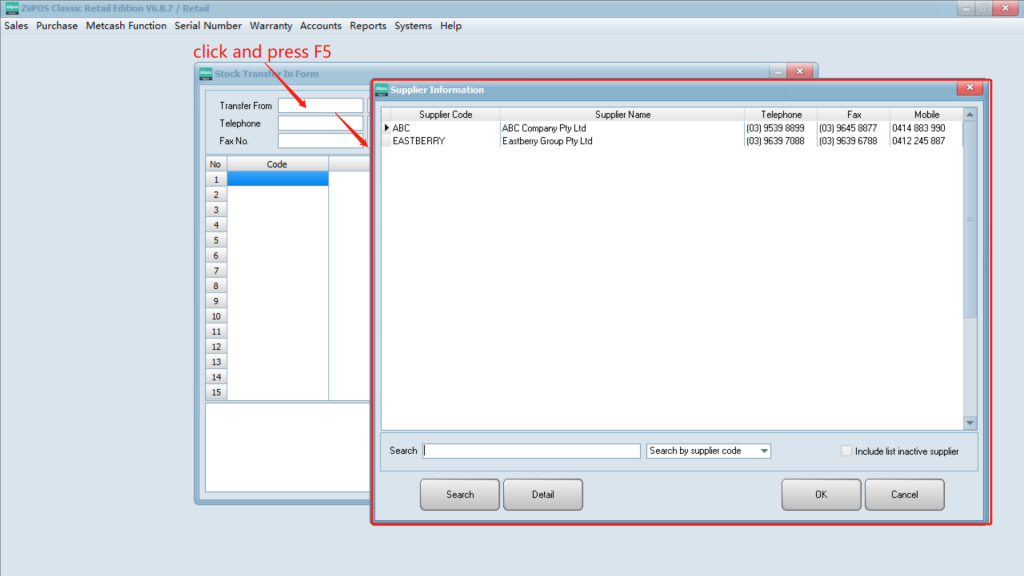Viewport: 1024px width, 576px height.
Task: Close the Supplier Information dialog
Action: (x=969, y=89)
